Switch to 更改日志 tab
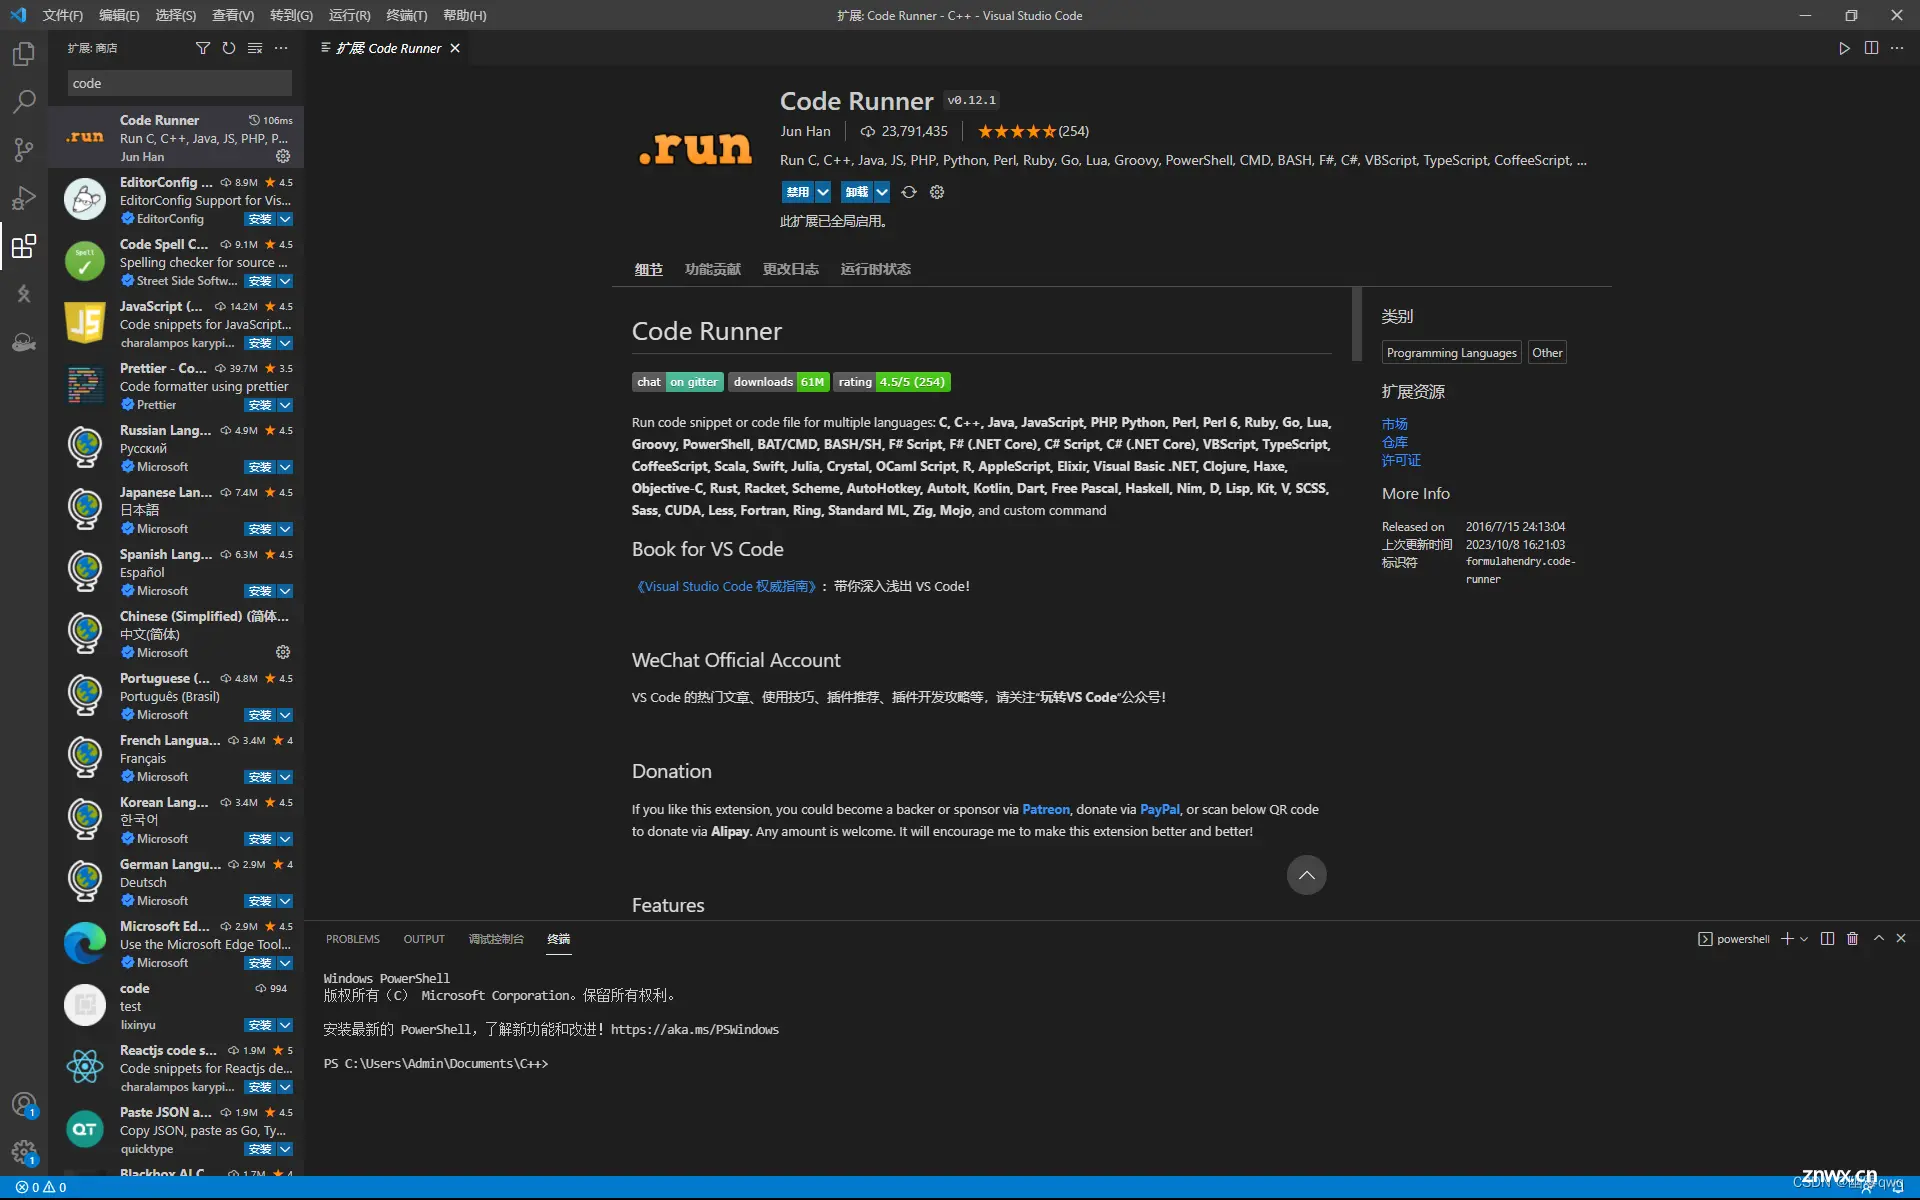 (791, 269)
